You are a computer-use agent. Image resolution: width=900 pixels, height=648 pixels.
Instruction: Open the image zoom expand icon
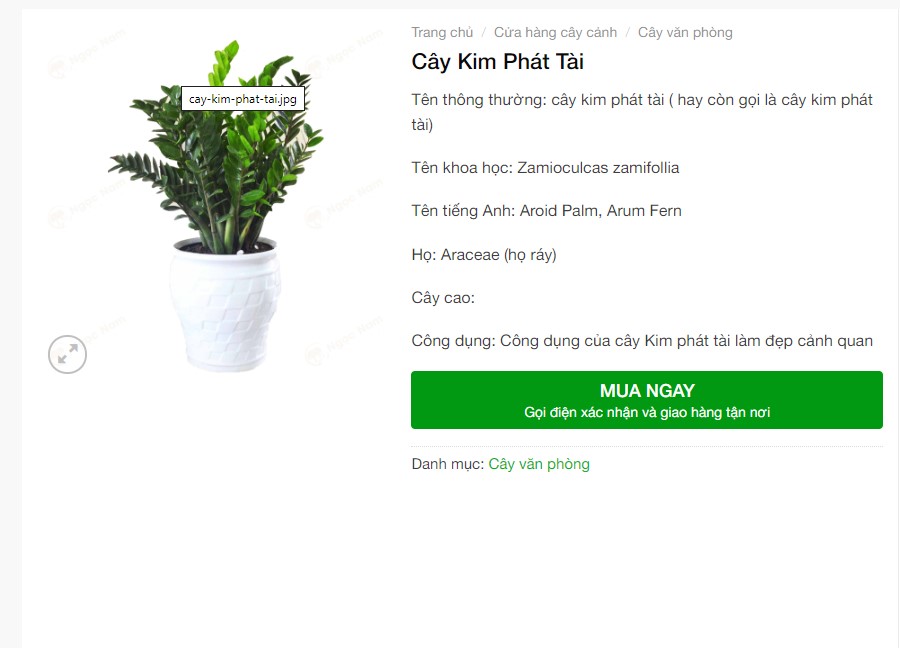click(x=67, y=354)
